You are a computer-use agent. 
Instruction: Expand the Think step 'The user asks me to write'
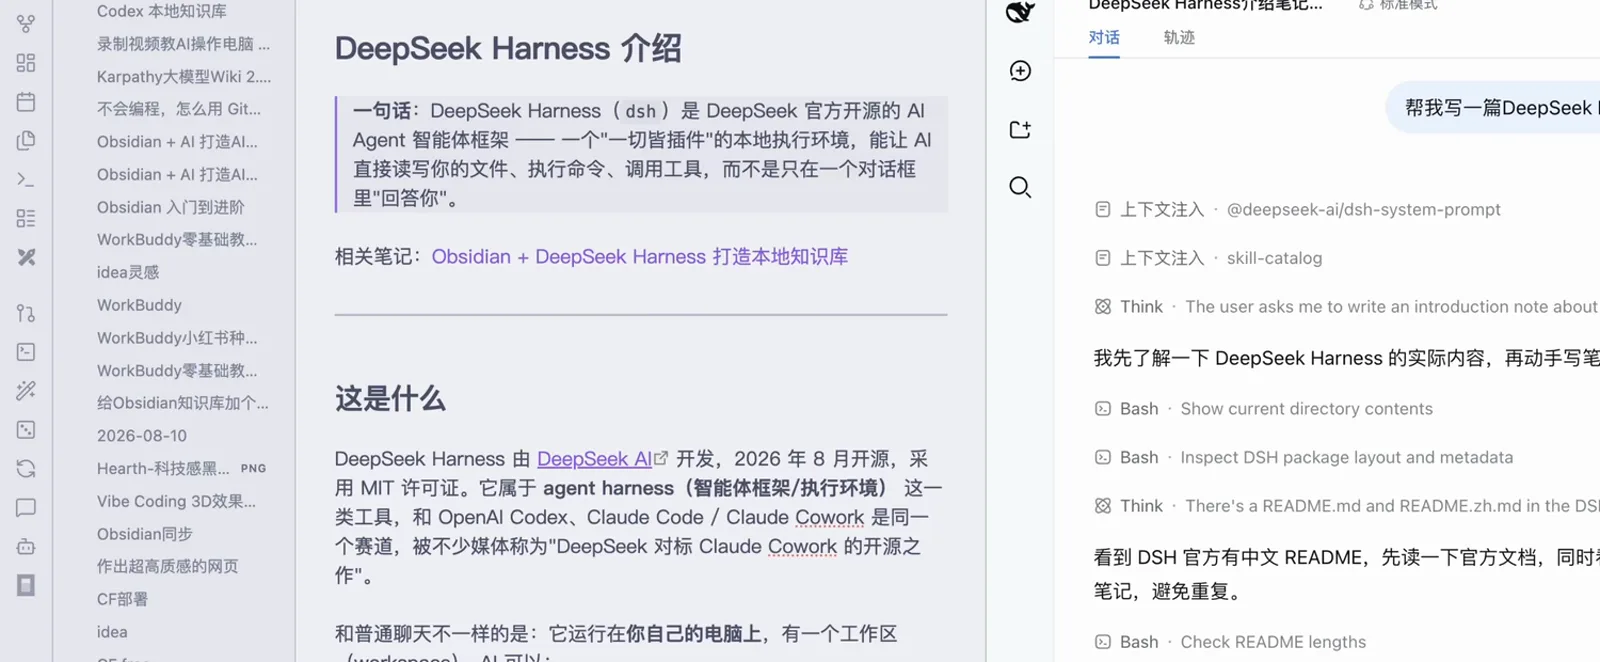click(1346, 307)
